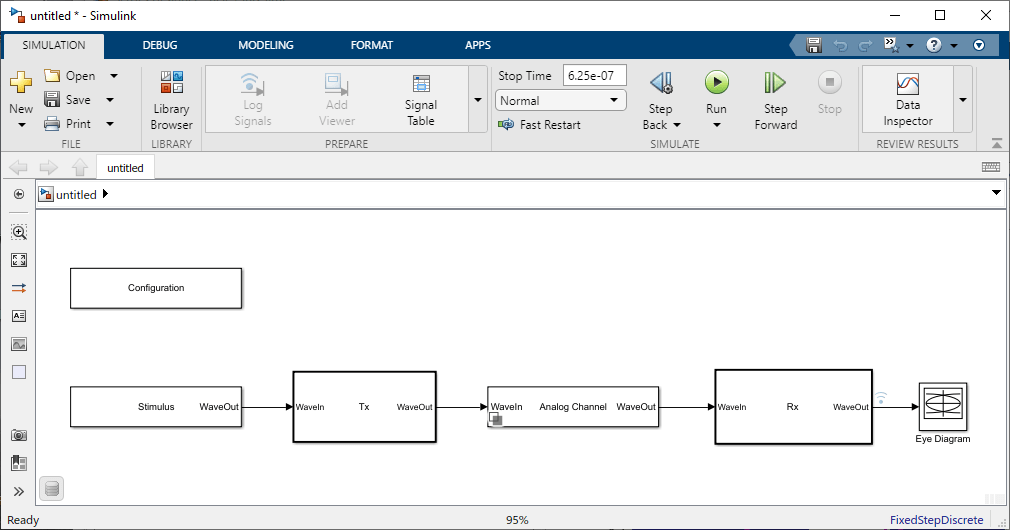
Task: Select the Rx block
Action: click(793, 406)
